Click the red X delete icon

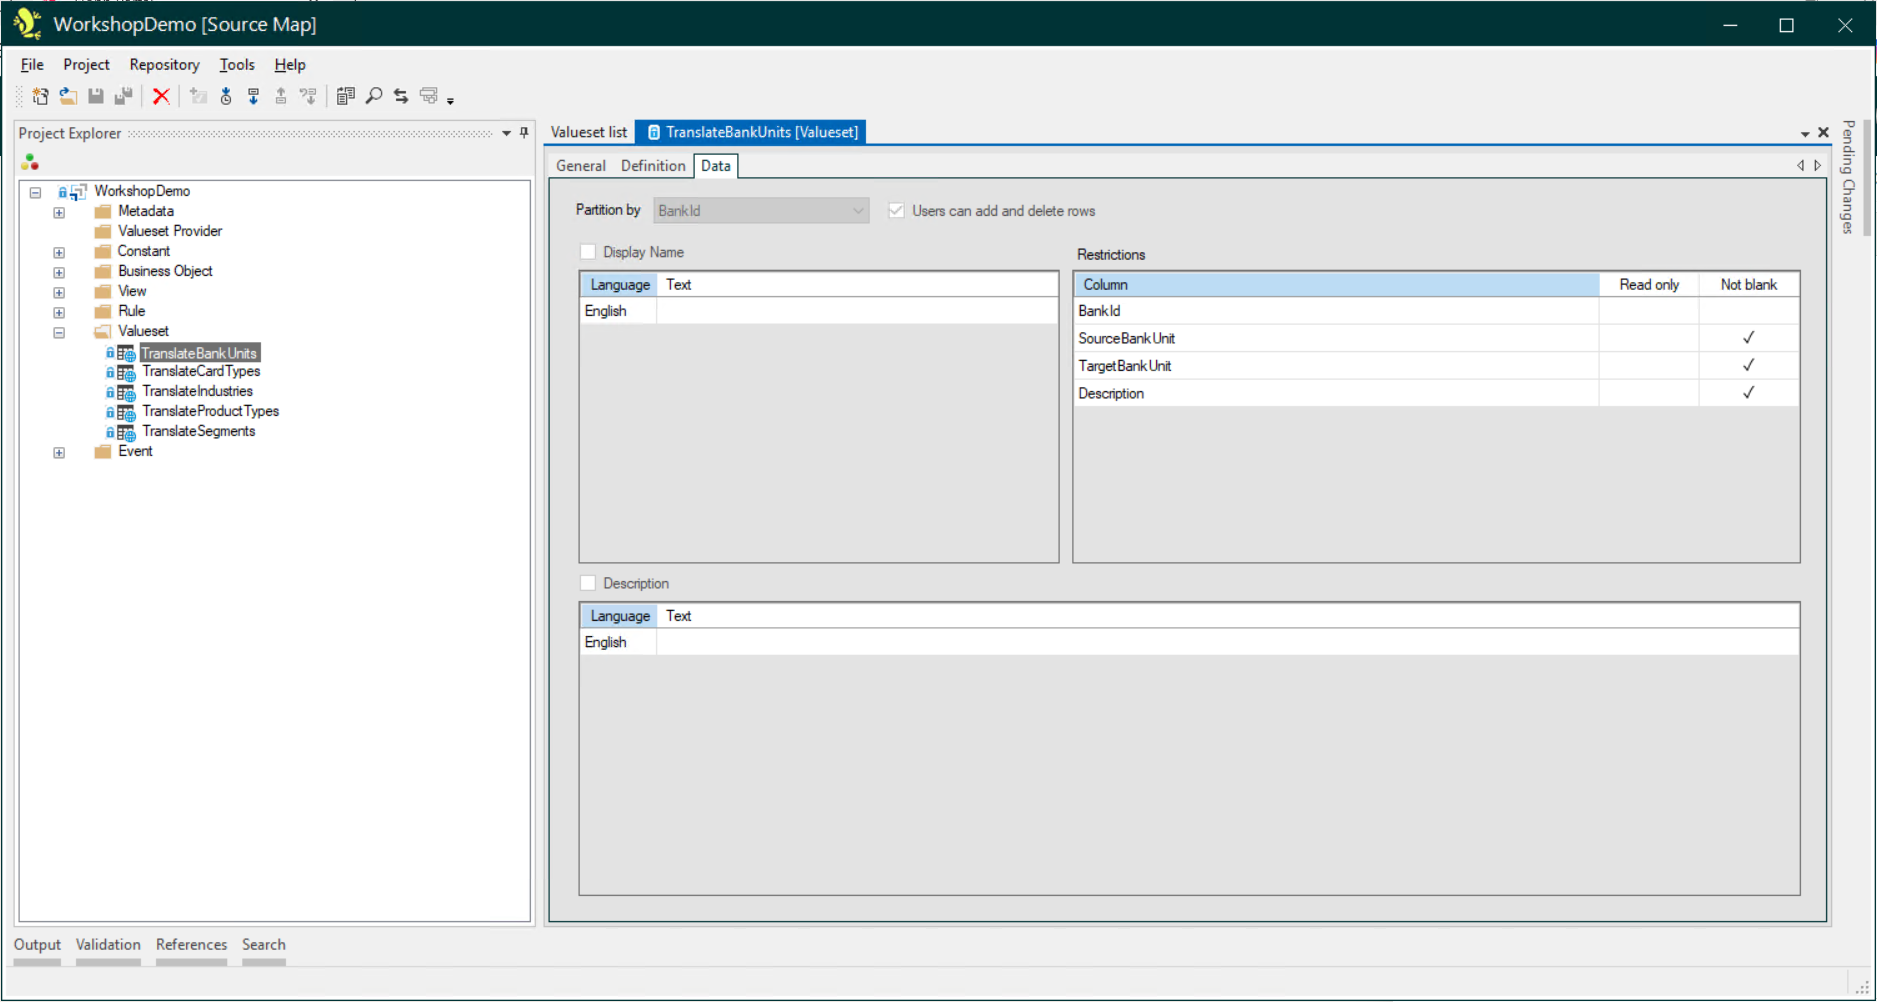(160, 96)
